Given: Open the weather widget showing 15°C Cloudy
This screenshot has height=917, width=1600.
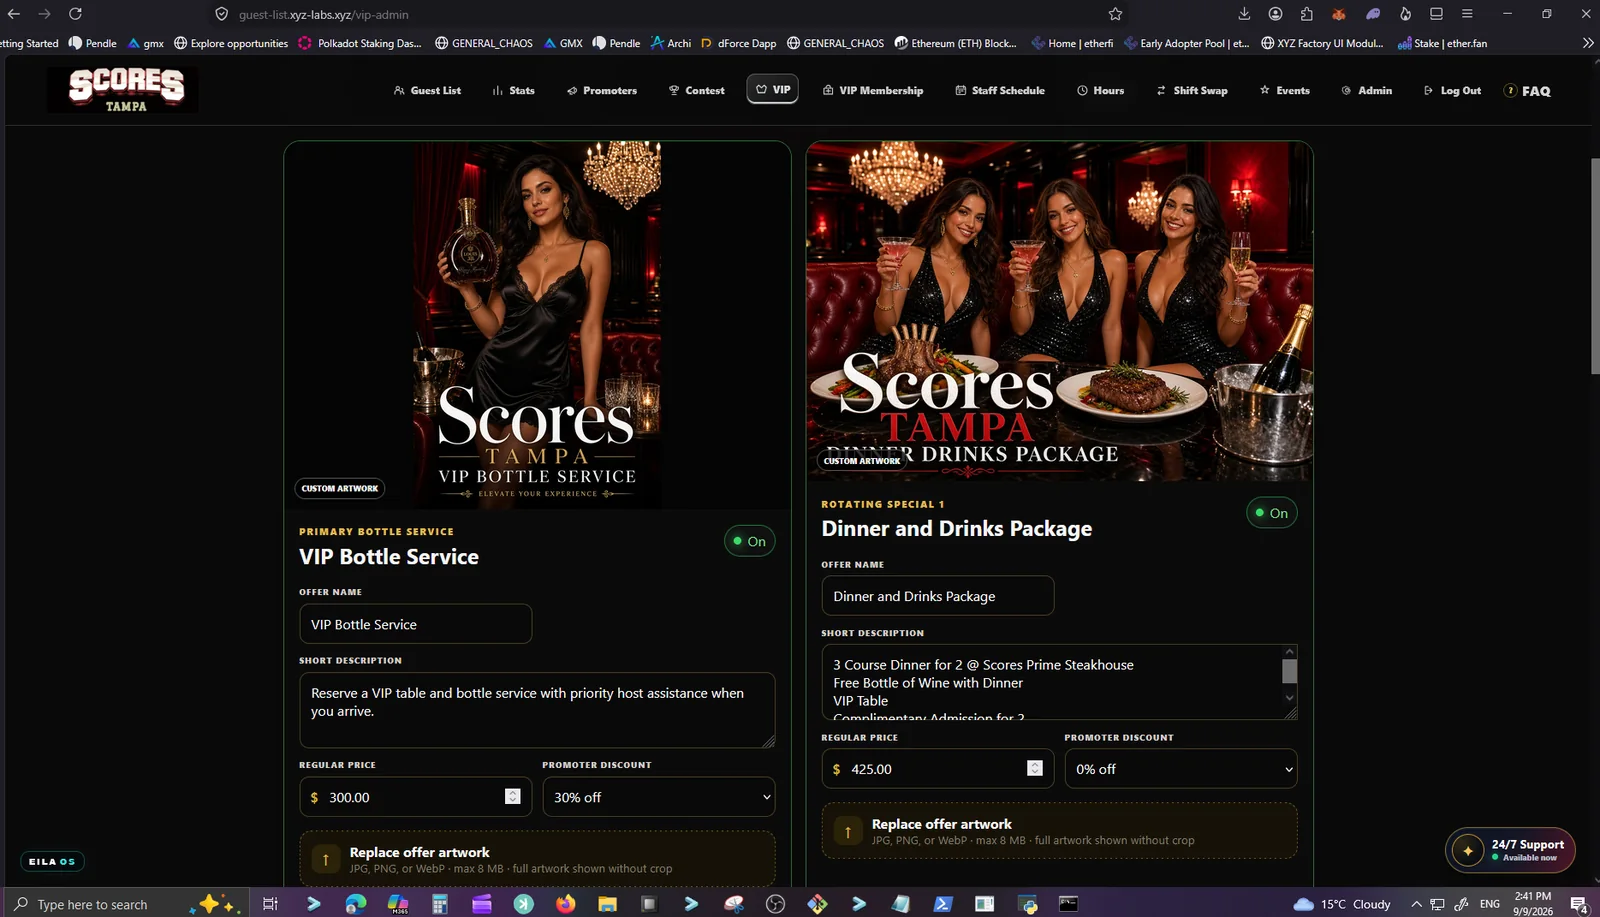Looking at the screenshot, I should (x=1342, y=904).
